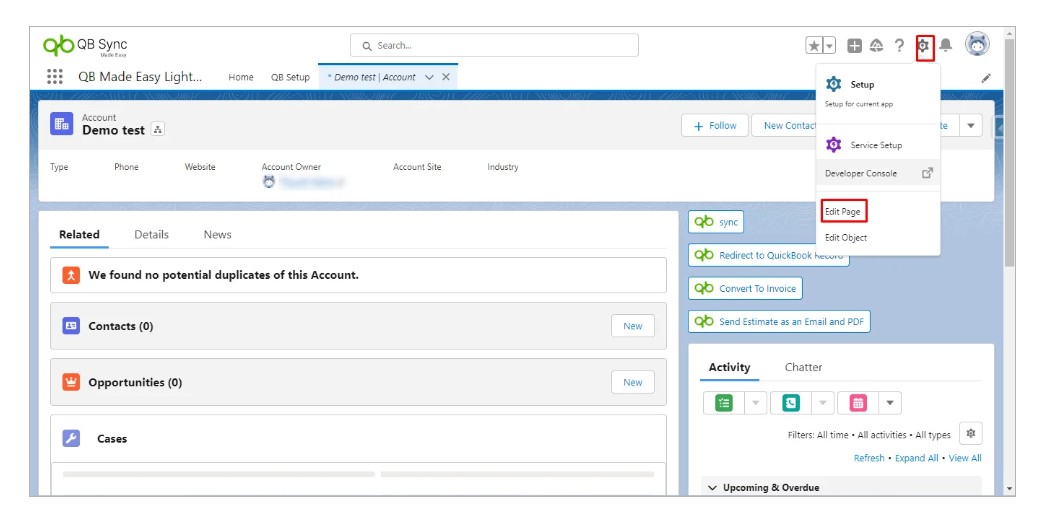Switch to the Activity tab
This screenshot has width=1043, height=530.
[729, 367]
